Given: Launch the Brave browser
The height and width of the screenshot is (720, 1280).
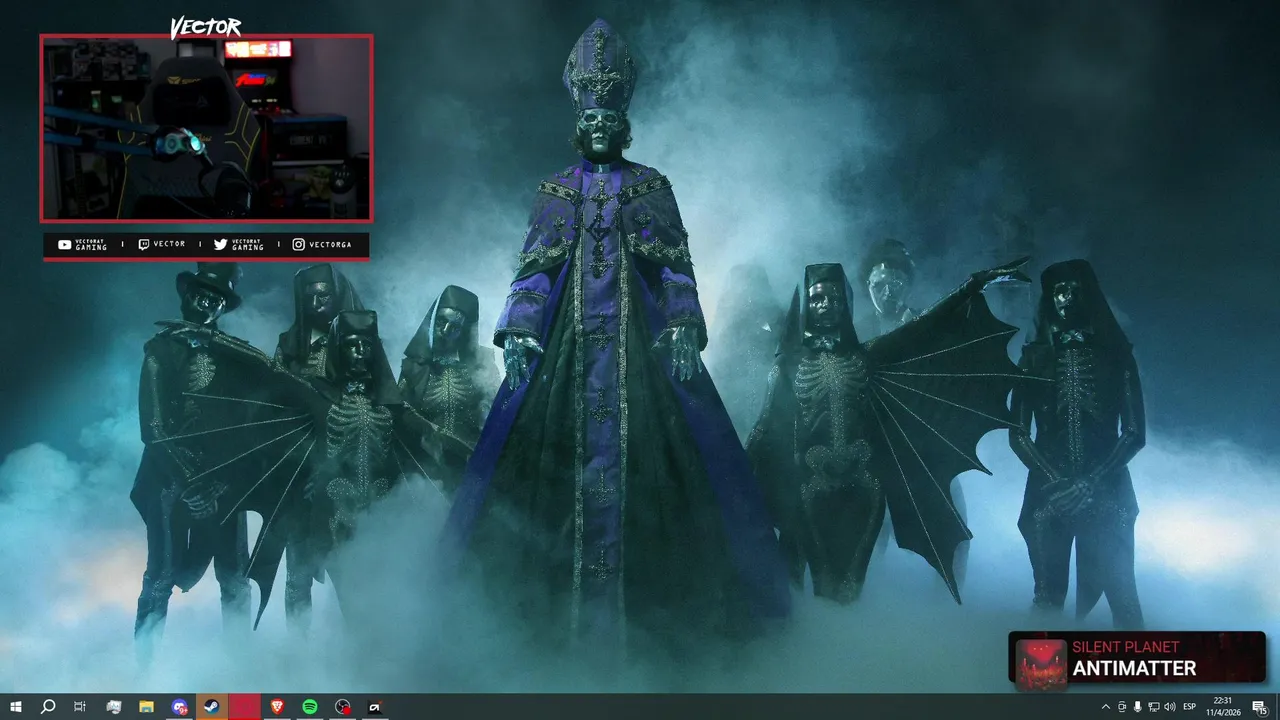Looking at the screenshot, I should pyautogui.click(x=277, y=707).
